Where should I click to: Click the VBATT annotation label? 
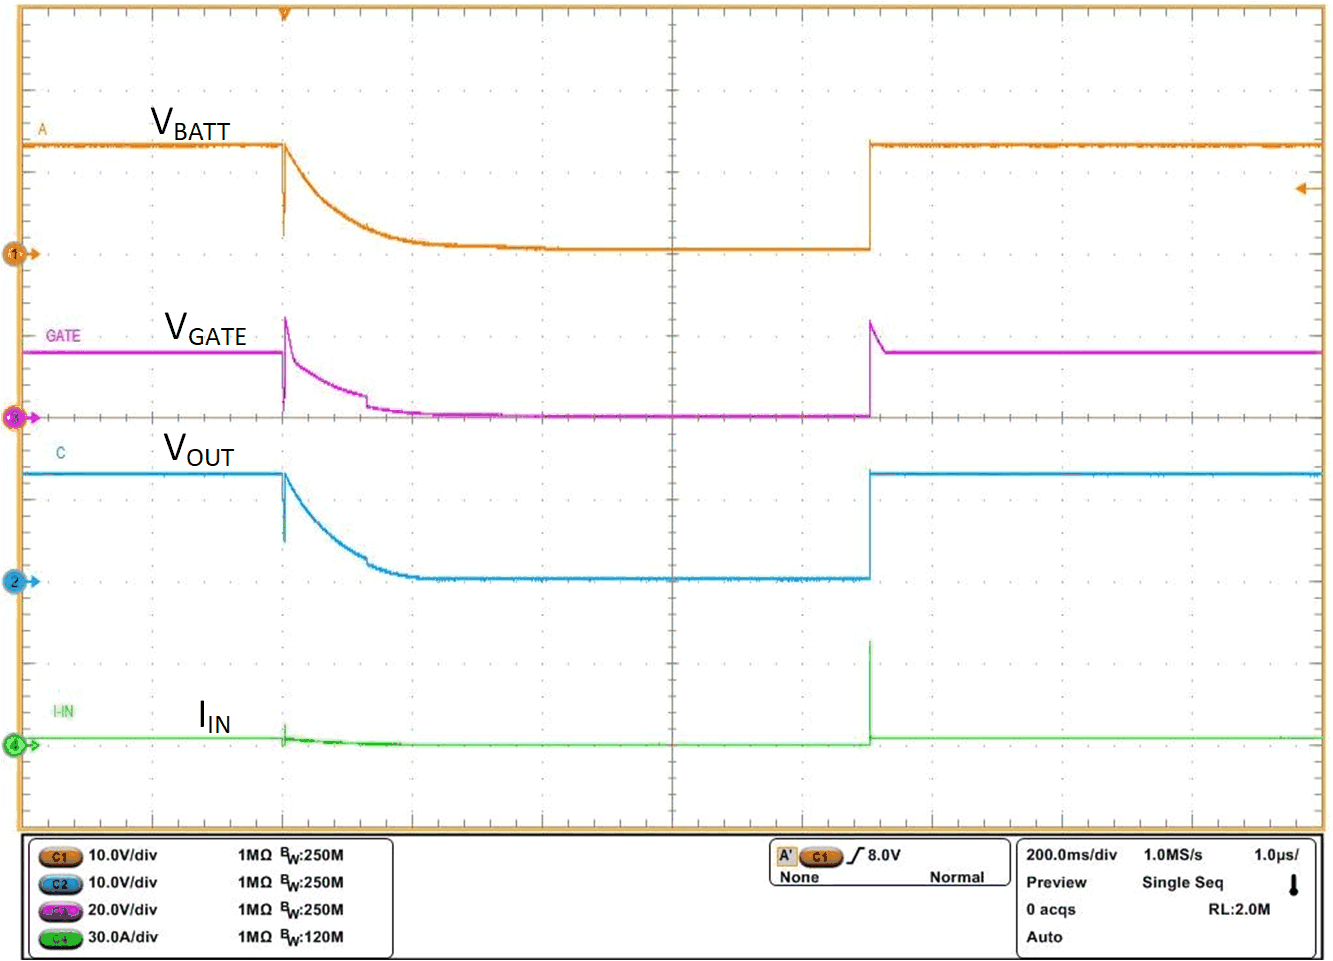point(190,124)
